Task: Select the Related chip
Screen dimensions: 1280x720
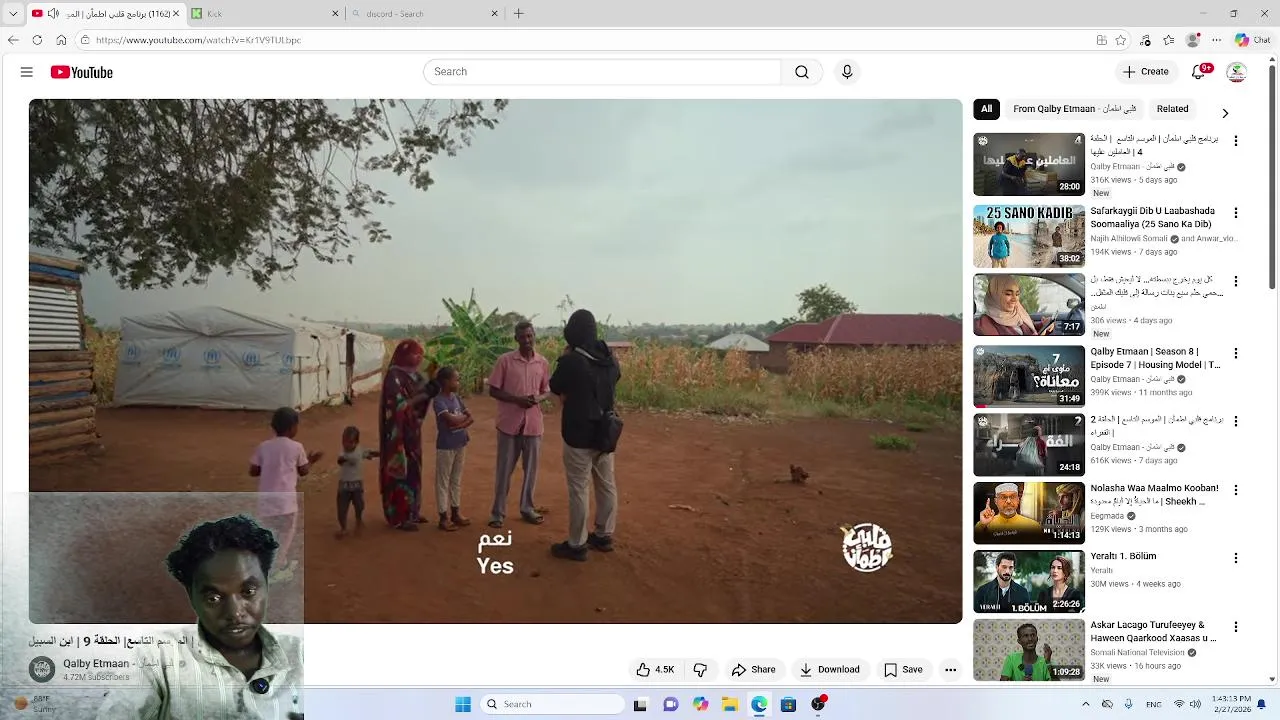Action: pyautogui.click(x=1172, y=109)
